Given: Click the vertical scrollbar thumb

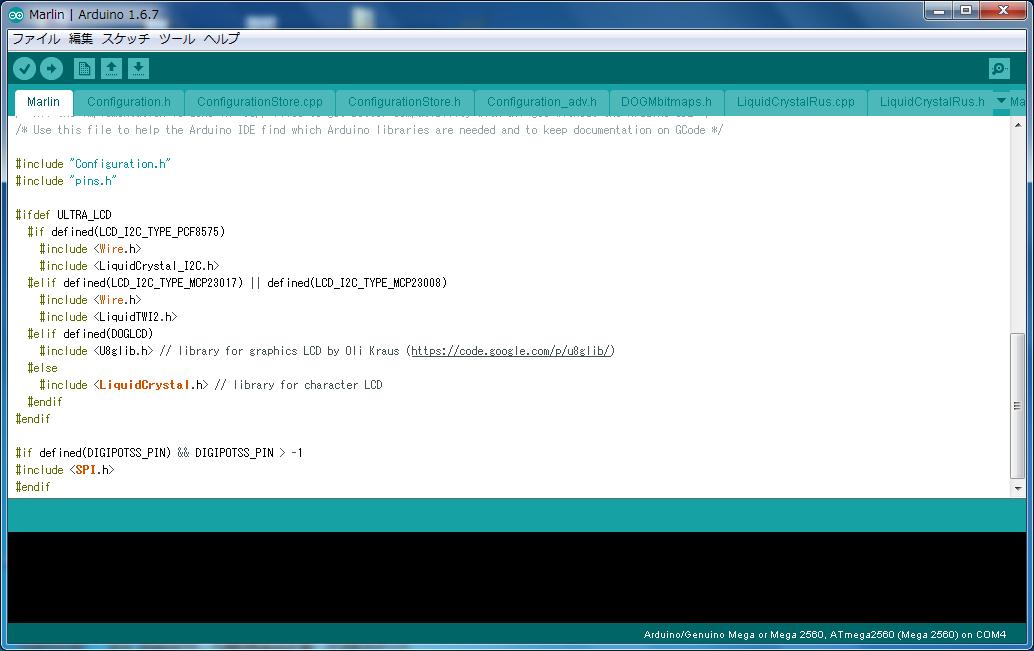Looking at the screenshot, I should (1018, 406).
